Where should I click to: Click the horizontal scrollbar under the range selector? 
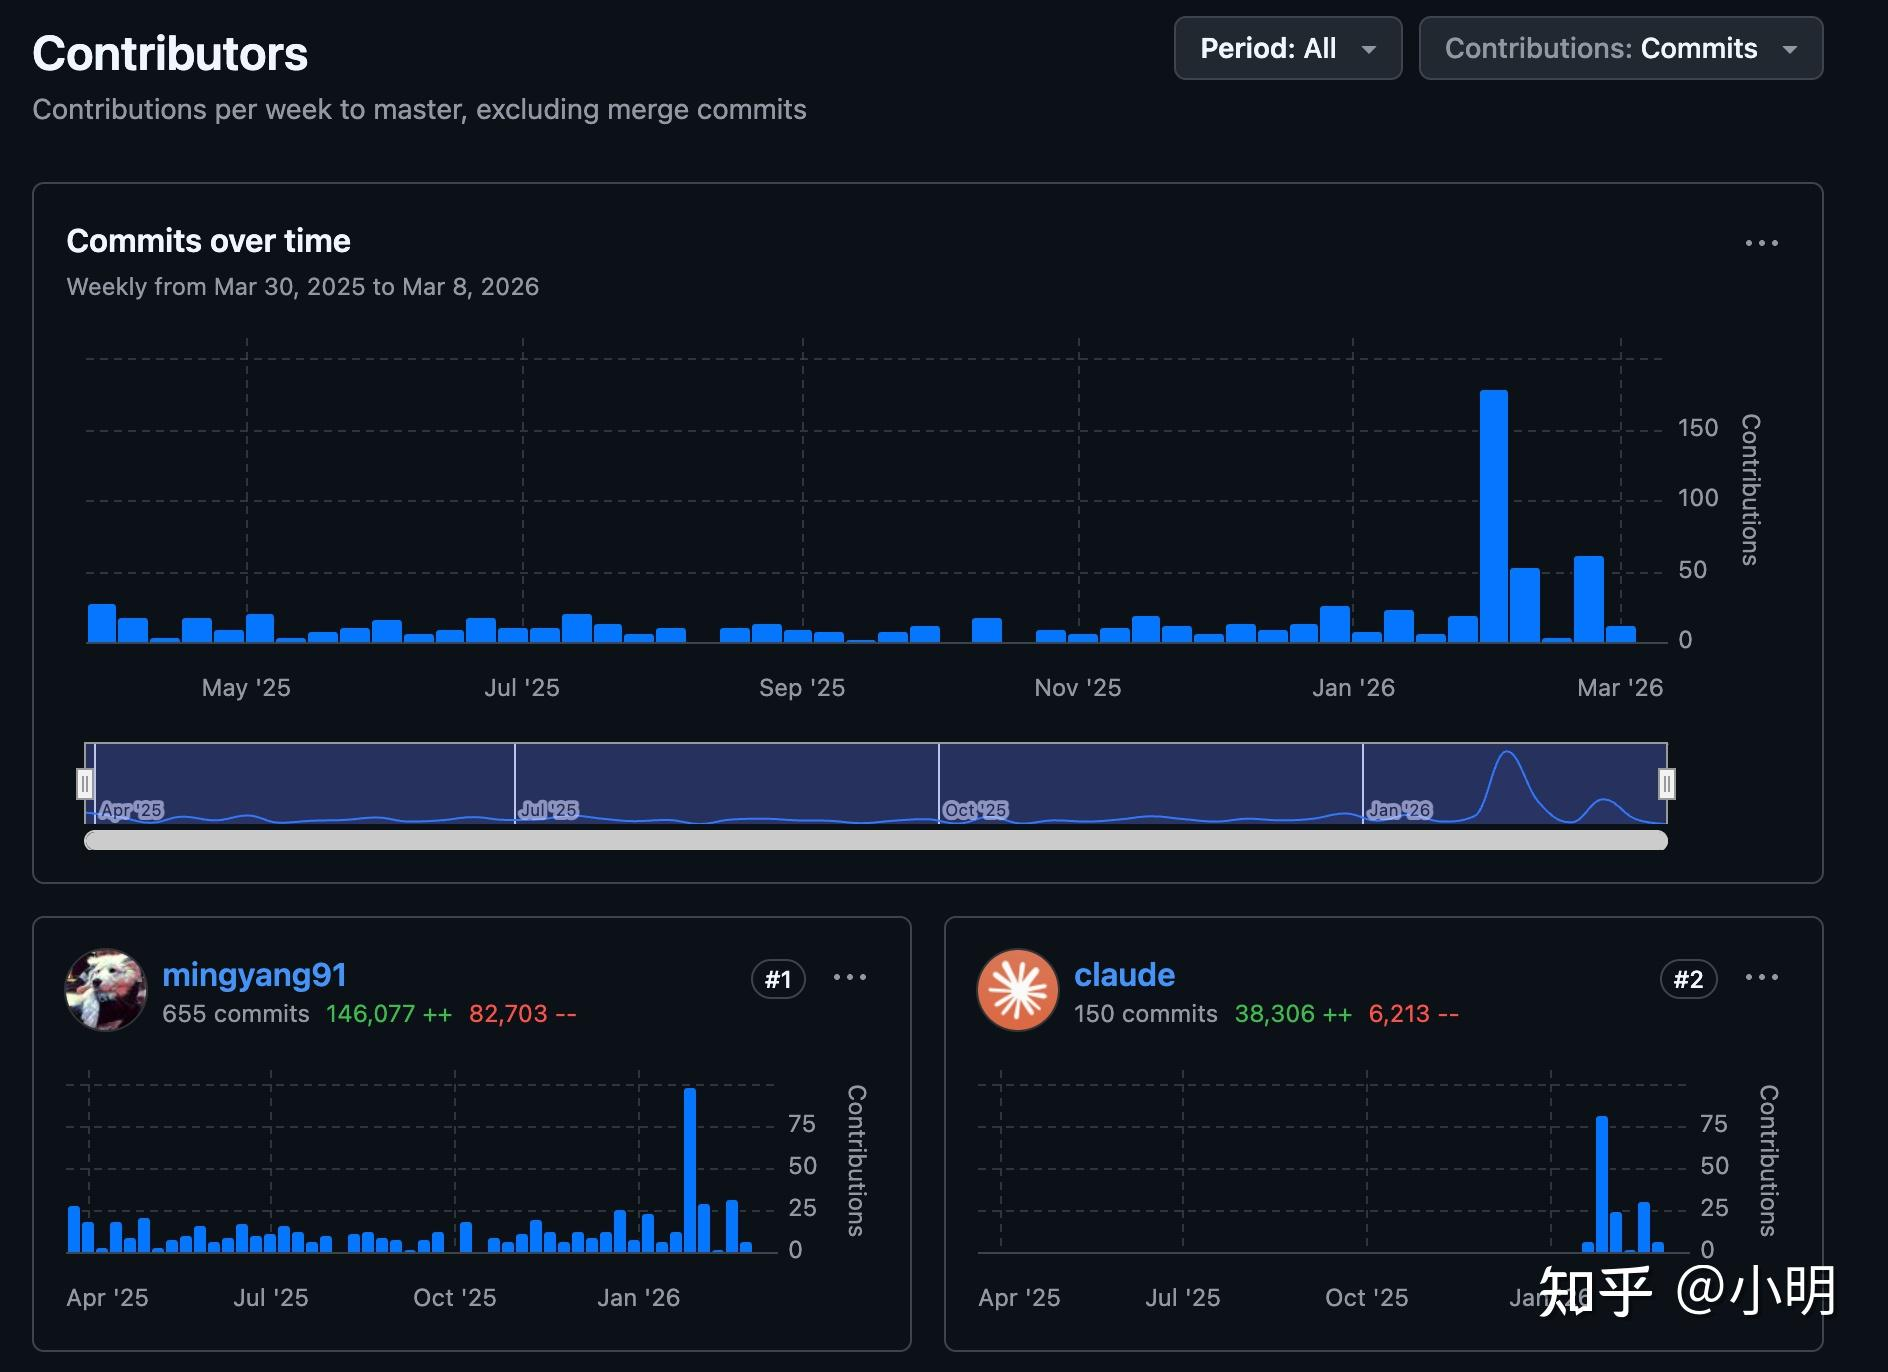click(876, 840)
